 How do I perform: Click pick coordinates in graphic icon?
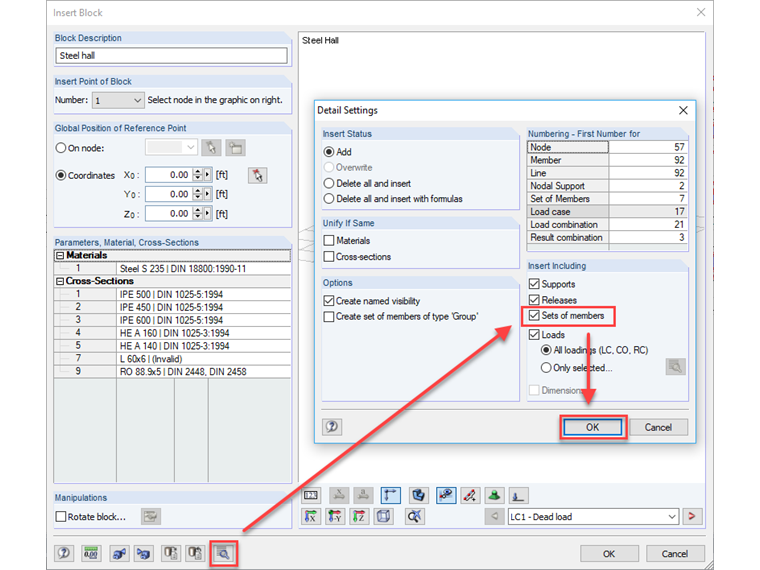pos(257,175)
